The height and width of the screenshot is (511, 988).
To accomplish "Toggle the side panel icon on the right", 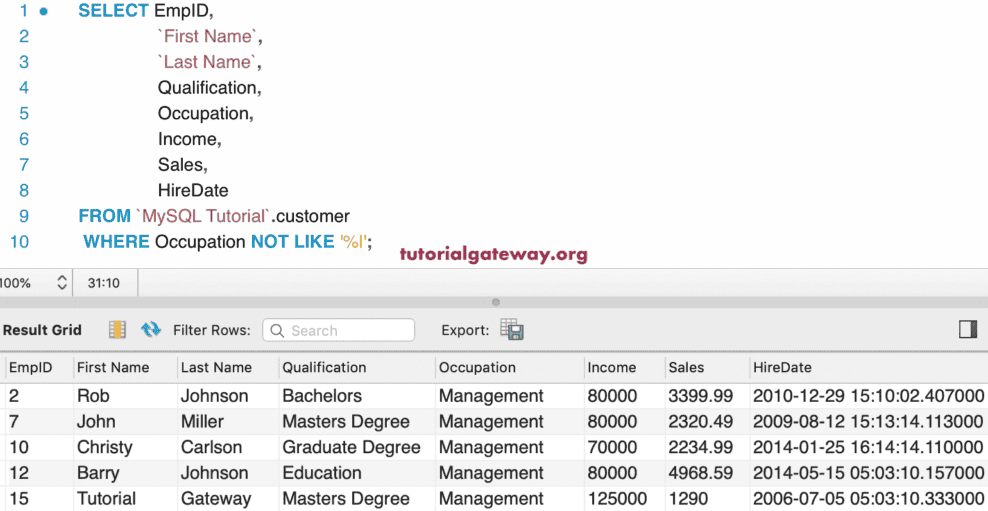I will point(968,330).
